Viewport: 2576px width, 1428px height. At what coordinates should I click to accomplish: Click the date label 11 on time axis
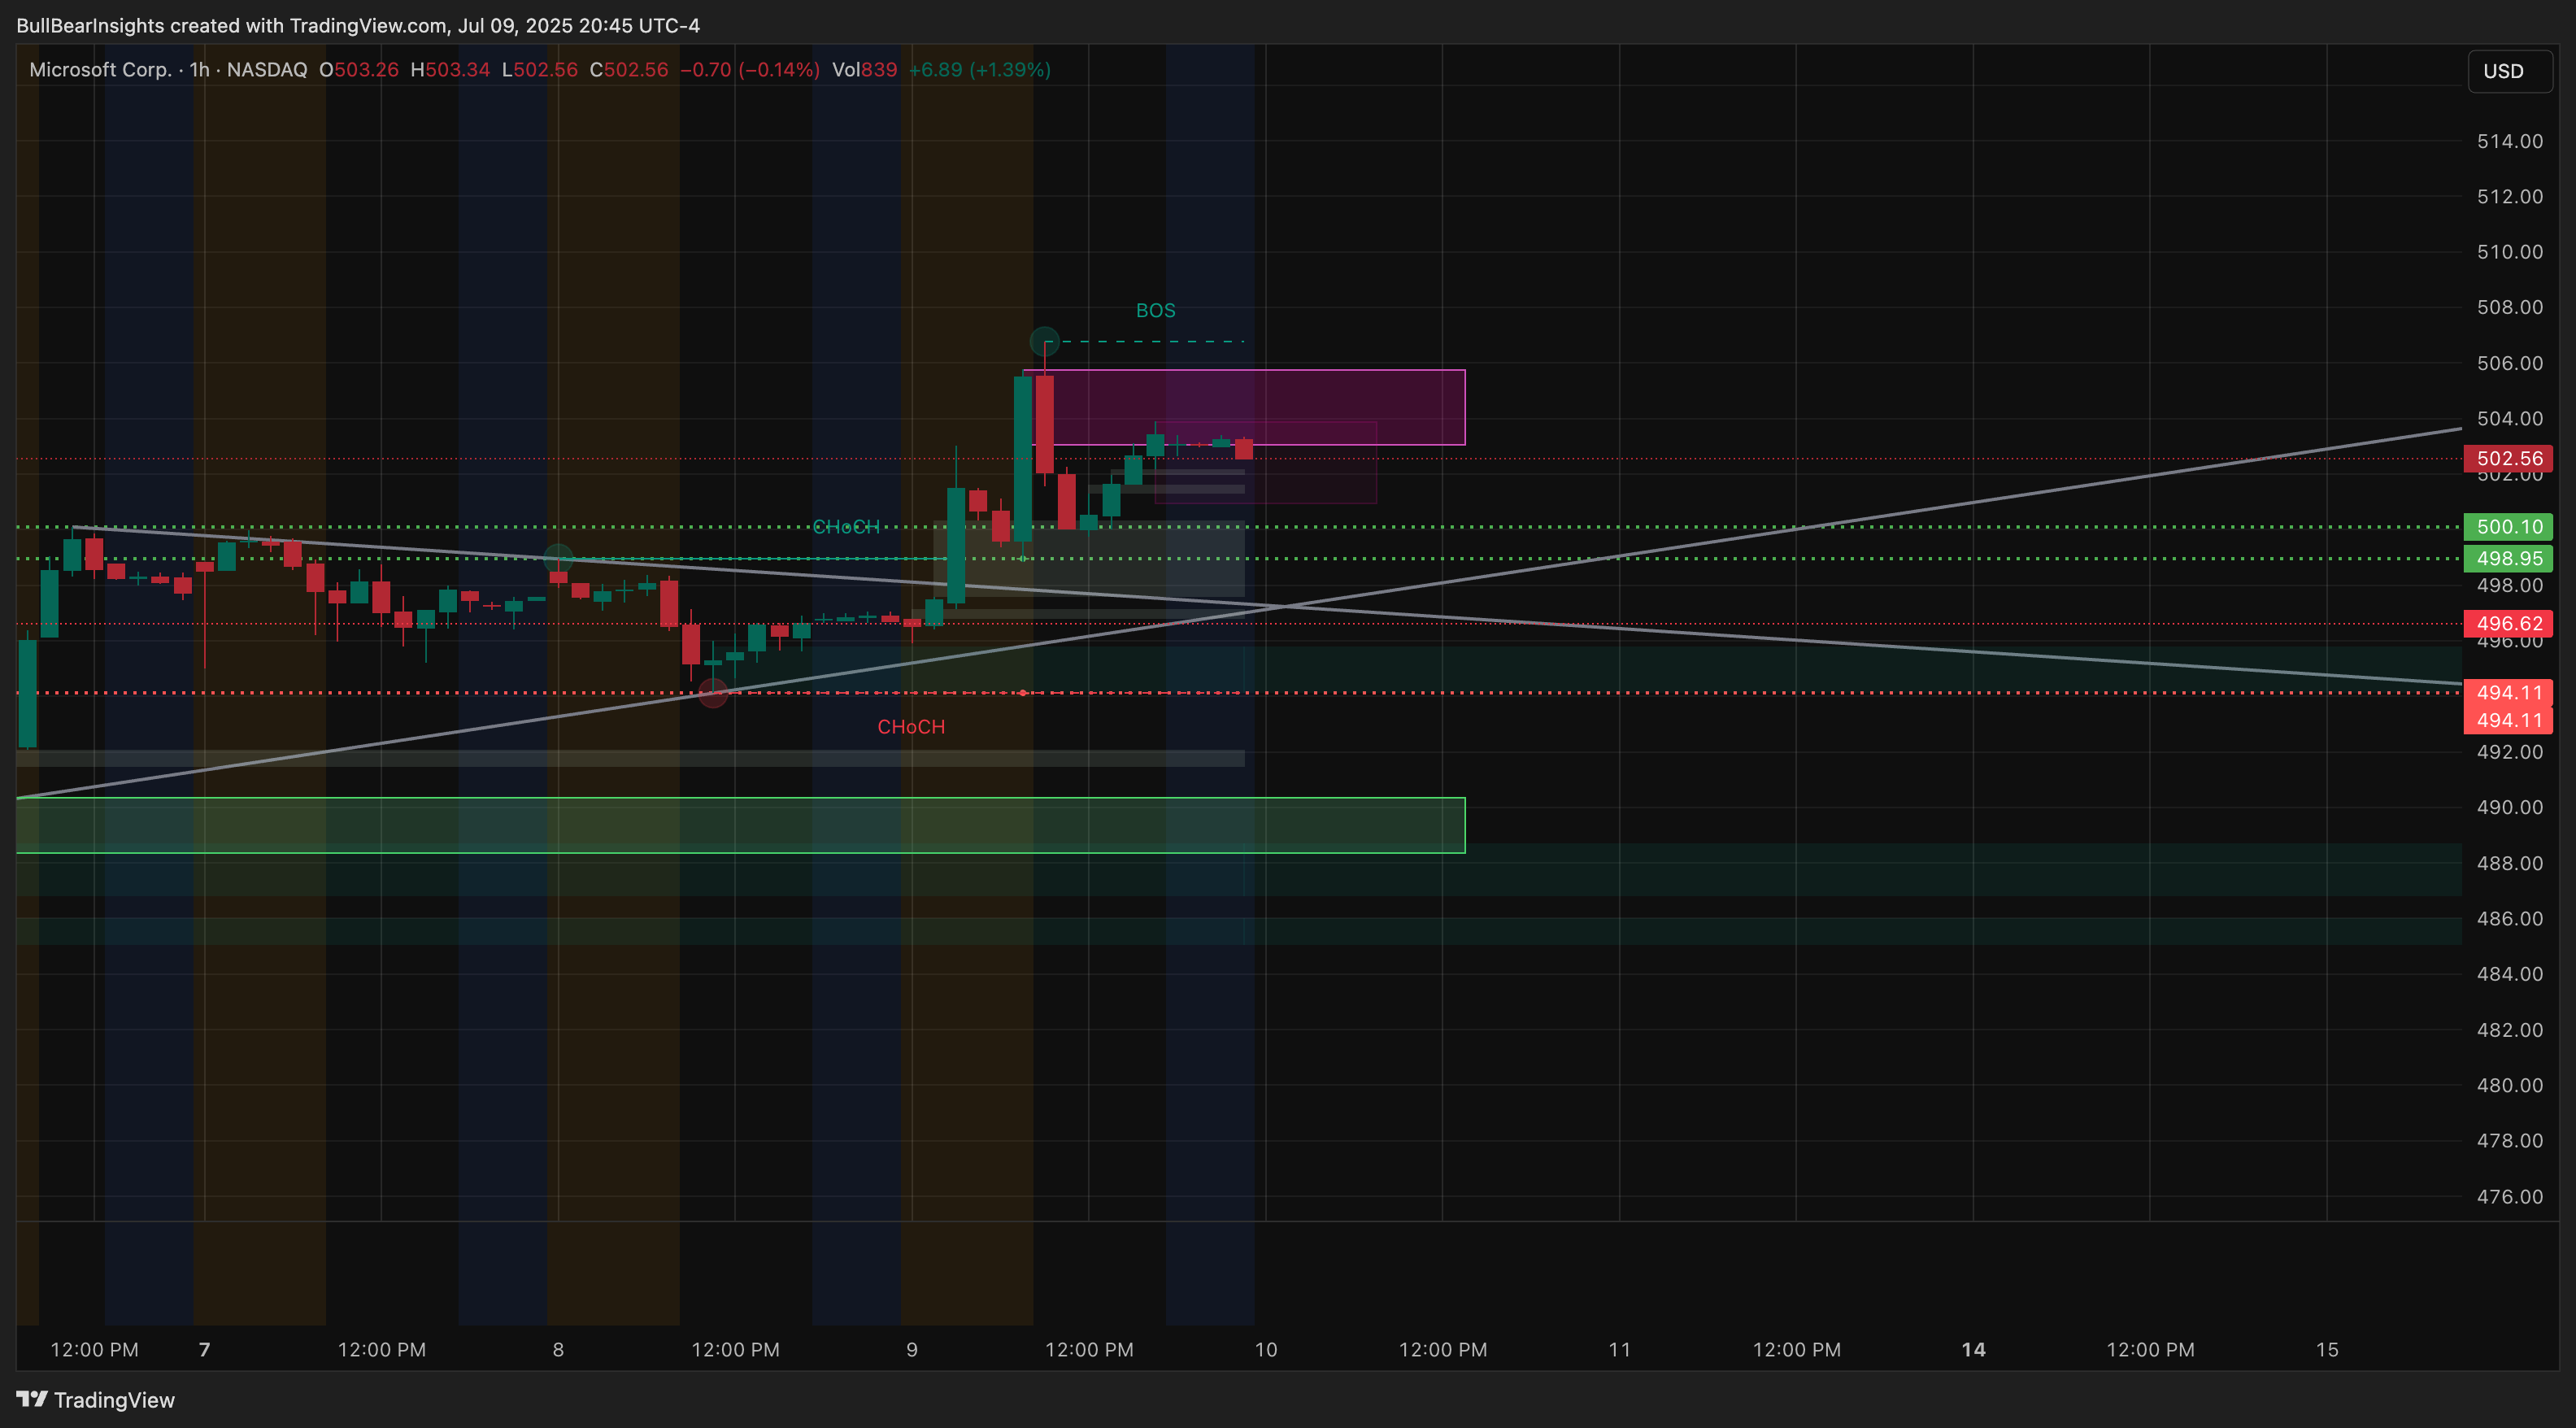(x=1619, y=1350)
